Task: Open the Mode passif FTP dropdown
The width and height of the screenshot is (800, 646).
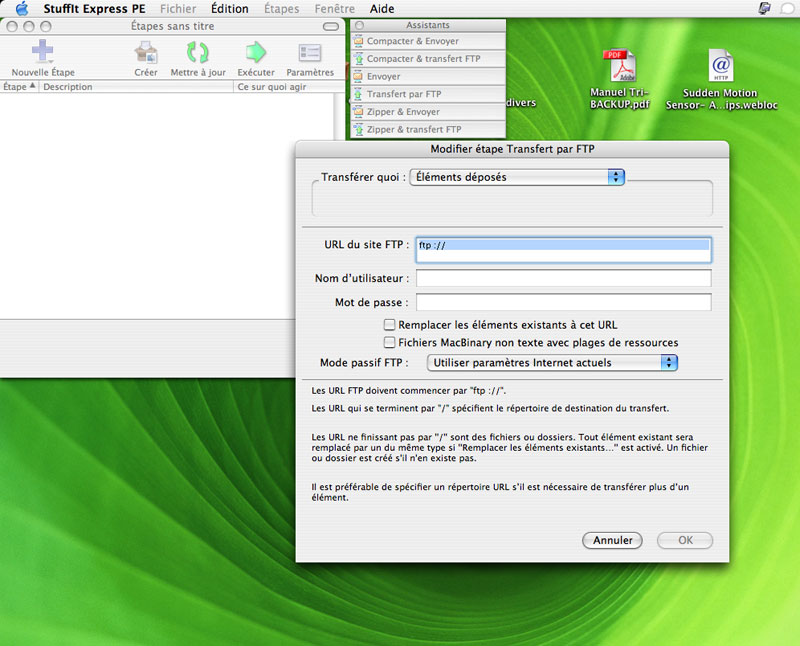Action: [552, 363]
